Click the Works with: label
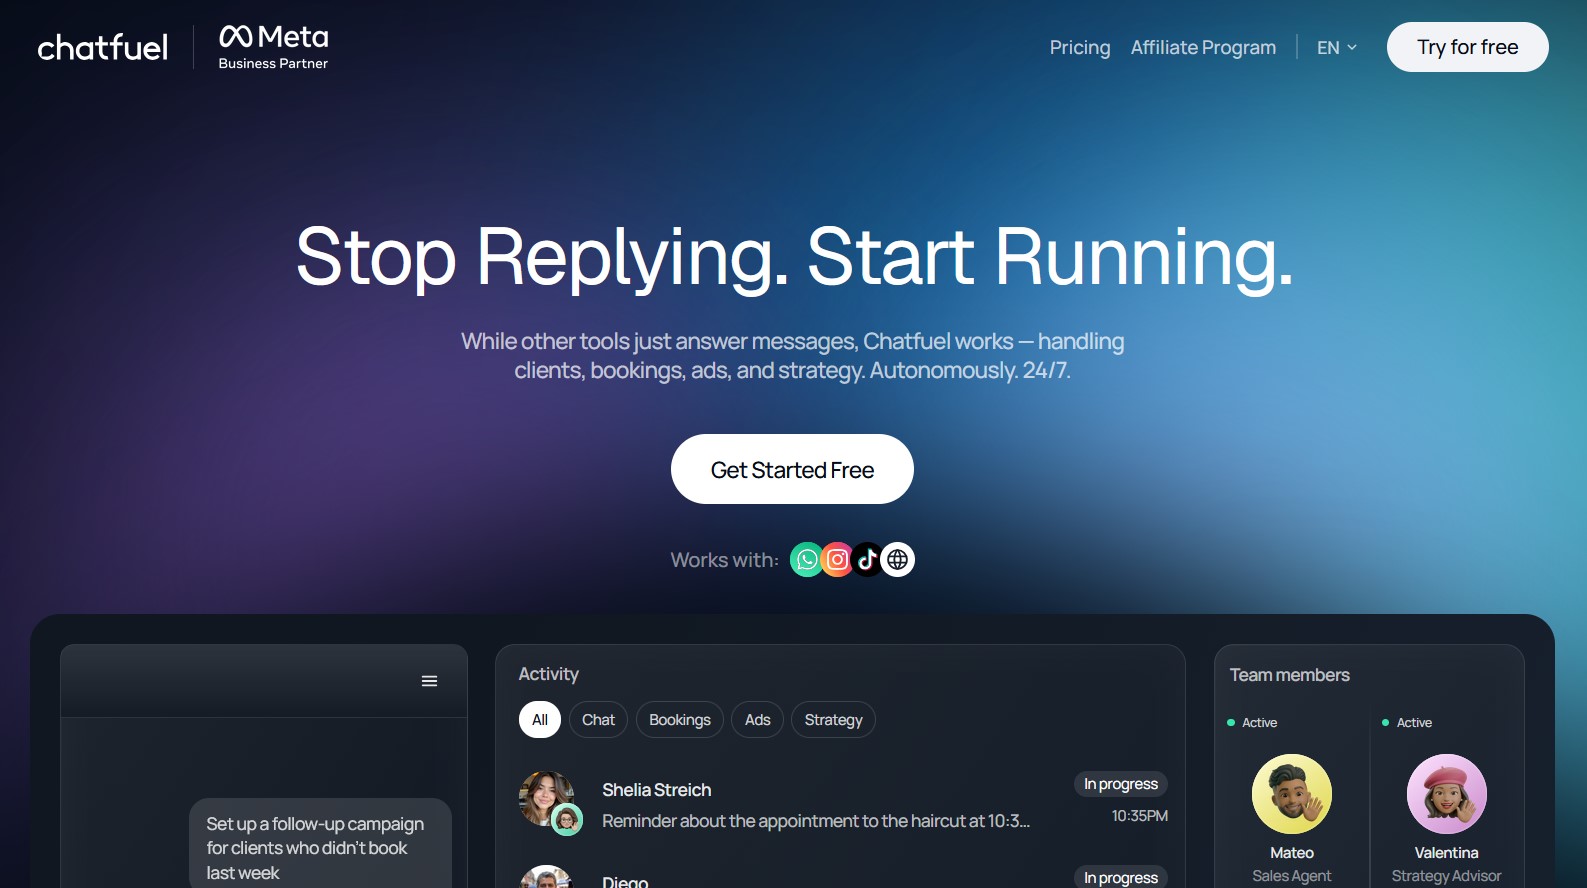The height and width of the screenshot is (888, 1587). [x=725, y=560]
